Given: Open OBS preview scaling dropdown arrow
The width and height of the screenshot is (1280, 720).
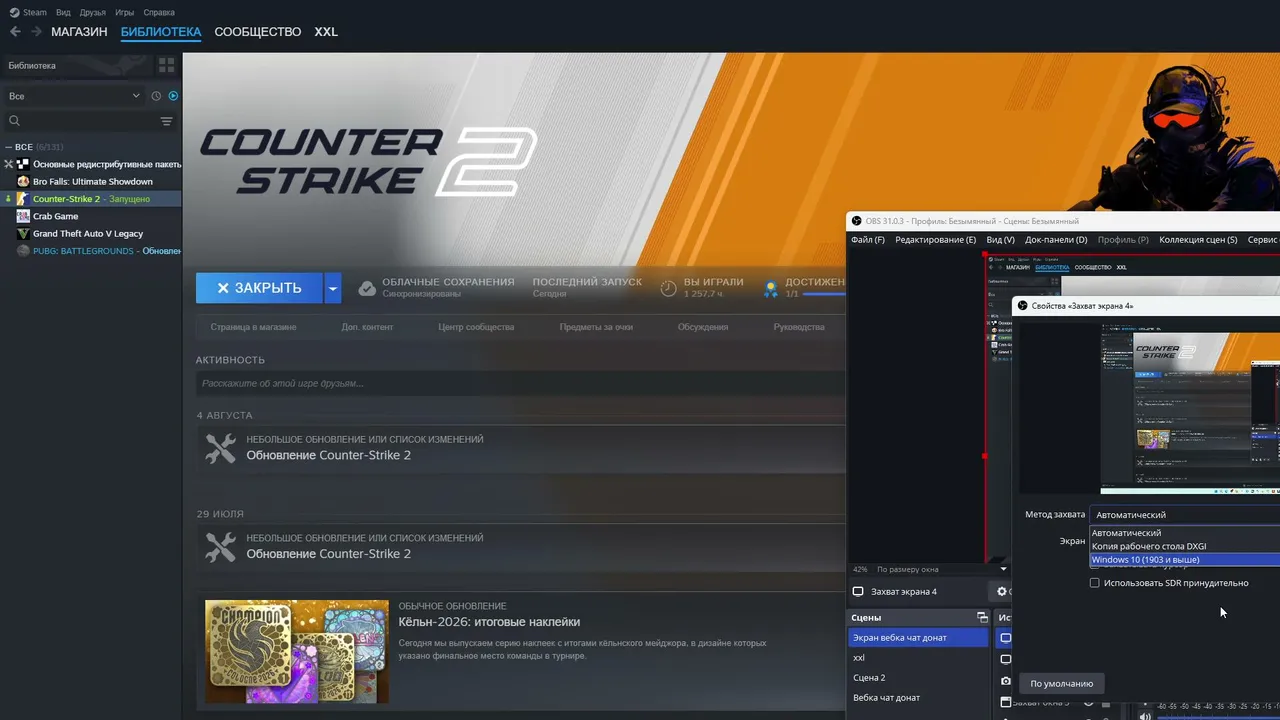Looking at the screenshot, I should click(1003, 570).
